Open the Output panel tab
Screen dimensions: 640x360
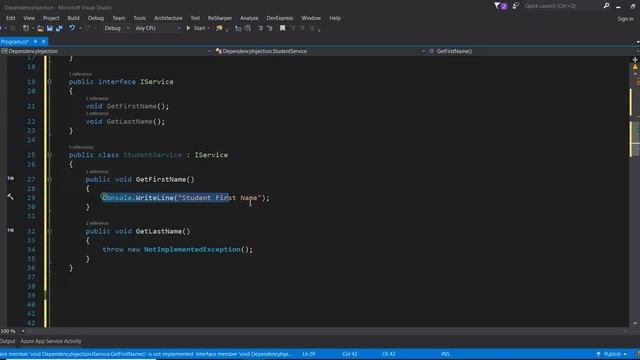7,341
